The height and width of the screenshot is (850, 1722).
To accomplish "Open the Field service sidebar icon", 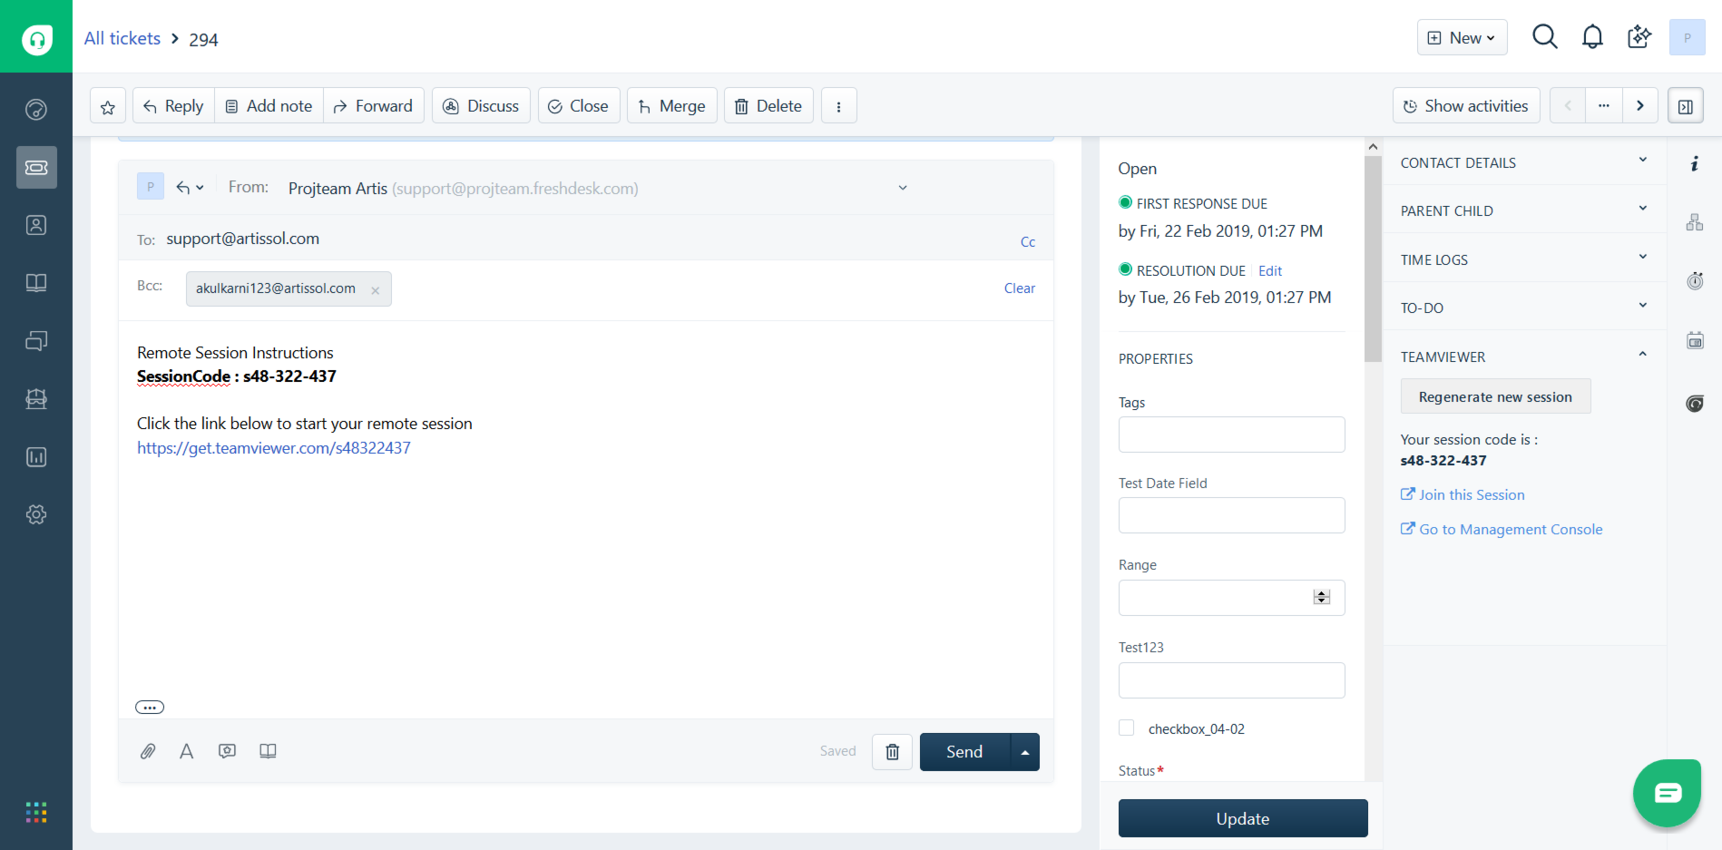I will [x=36, y=399].
